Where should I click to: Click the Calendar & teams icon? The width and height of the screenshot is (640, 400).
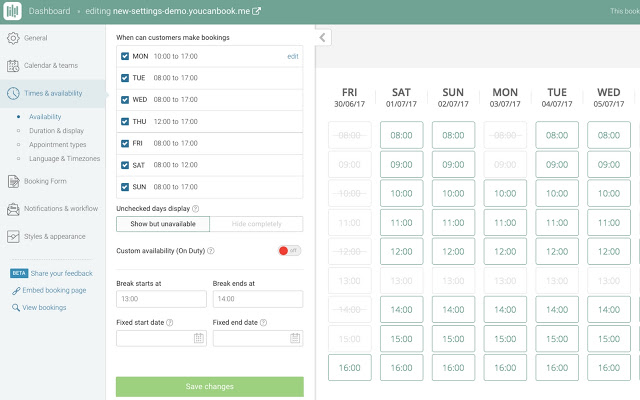point(13,66)
